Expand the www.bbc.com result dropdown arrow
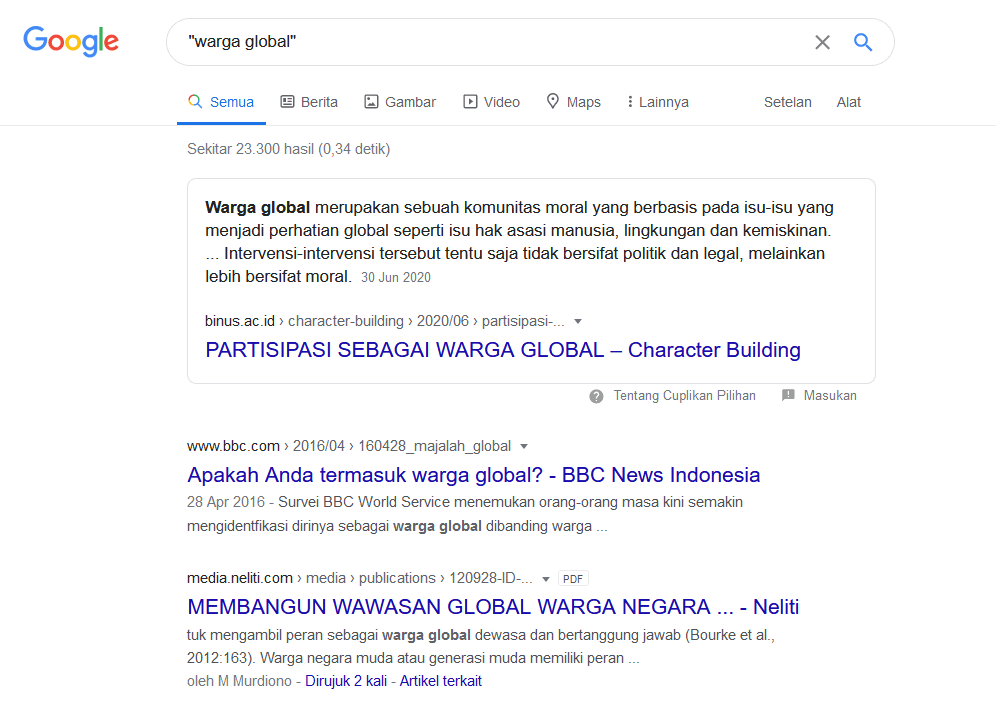The height and width of the screenshot is (707, 996). [x=524, y=447]
